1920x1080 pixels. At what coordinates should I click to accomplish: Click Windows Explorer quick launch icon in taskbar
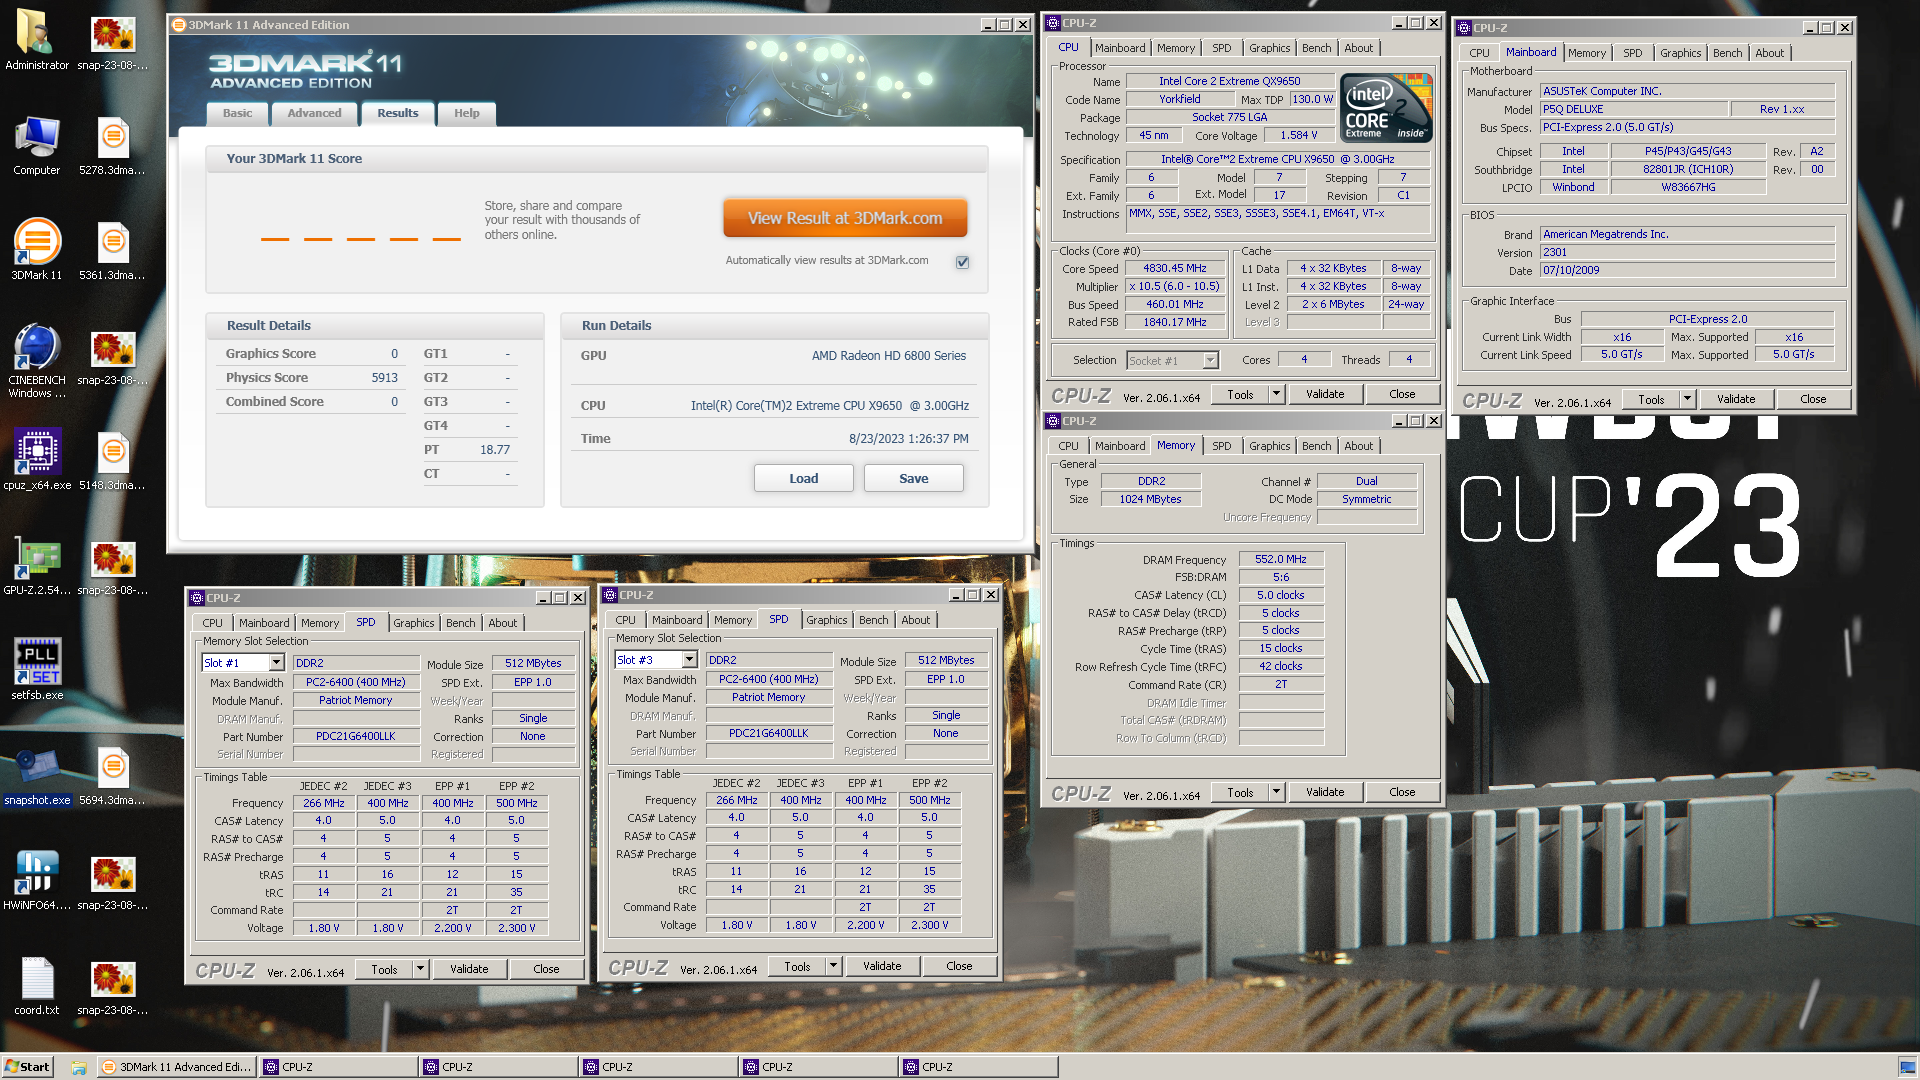(78, 1067)
